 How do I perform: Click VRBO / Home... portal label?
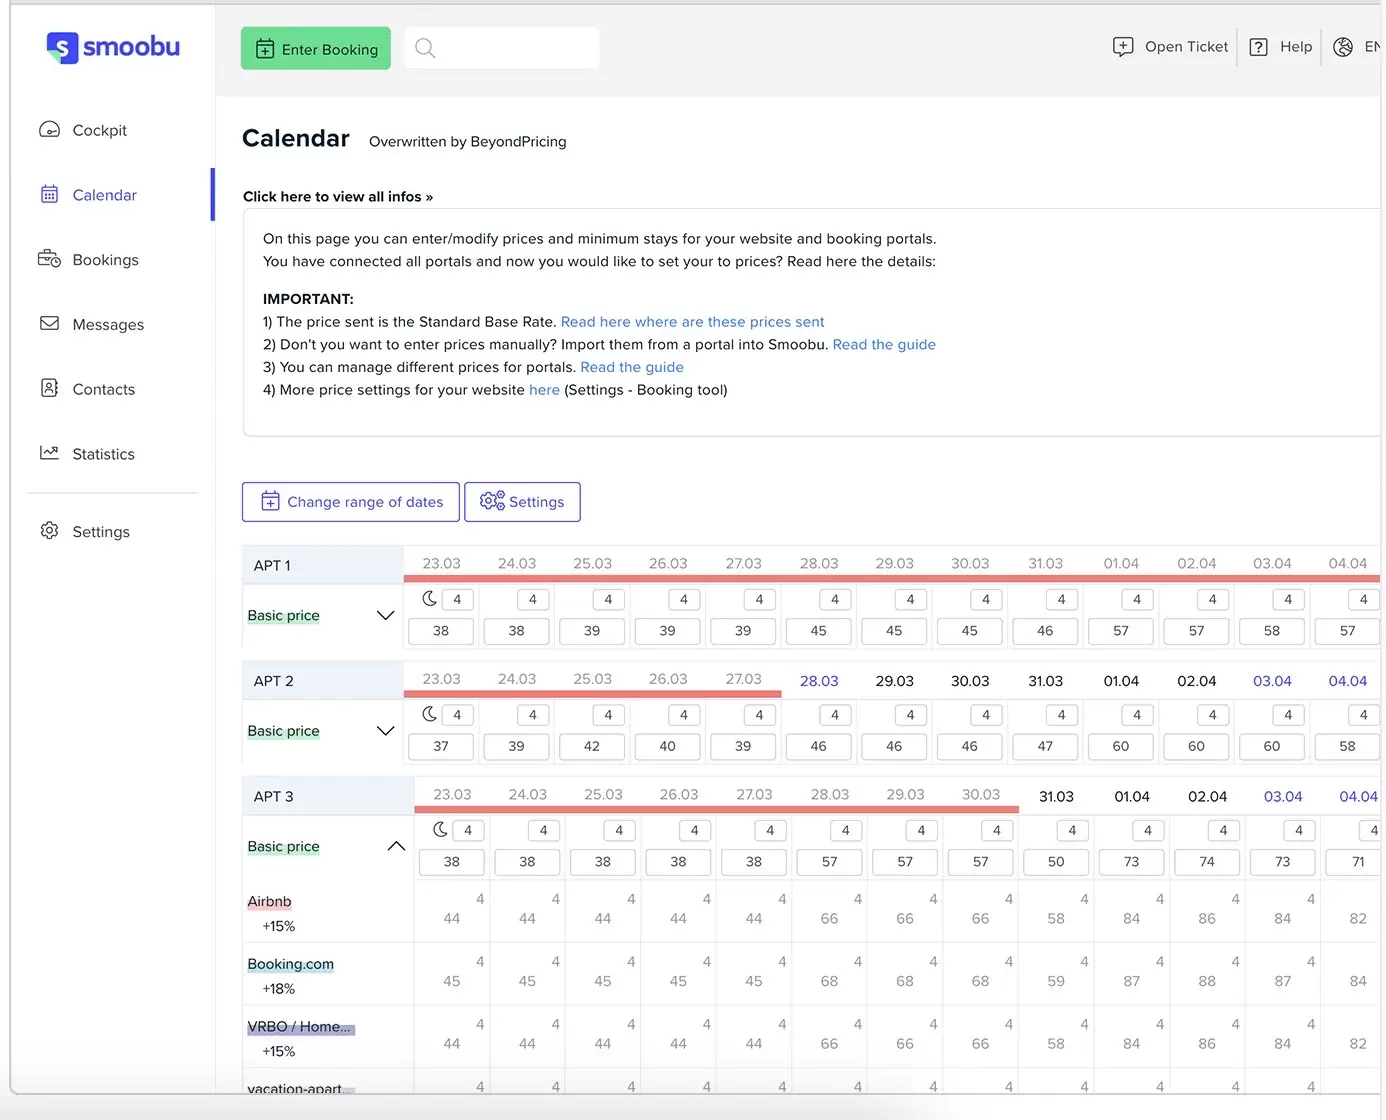[300, 1027]
